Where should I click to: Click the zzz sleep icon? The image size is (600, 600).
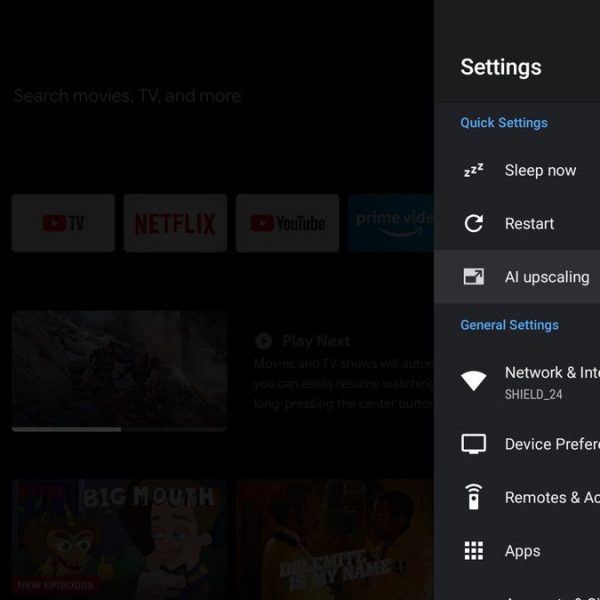(473, 170)
